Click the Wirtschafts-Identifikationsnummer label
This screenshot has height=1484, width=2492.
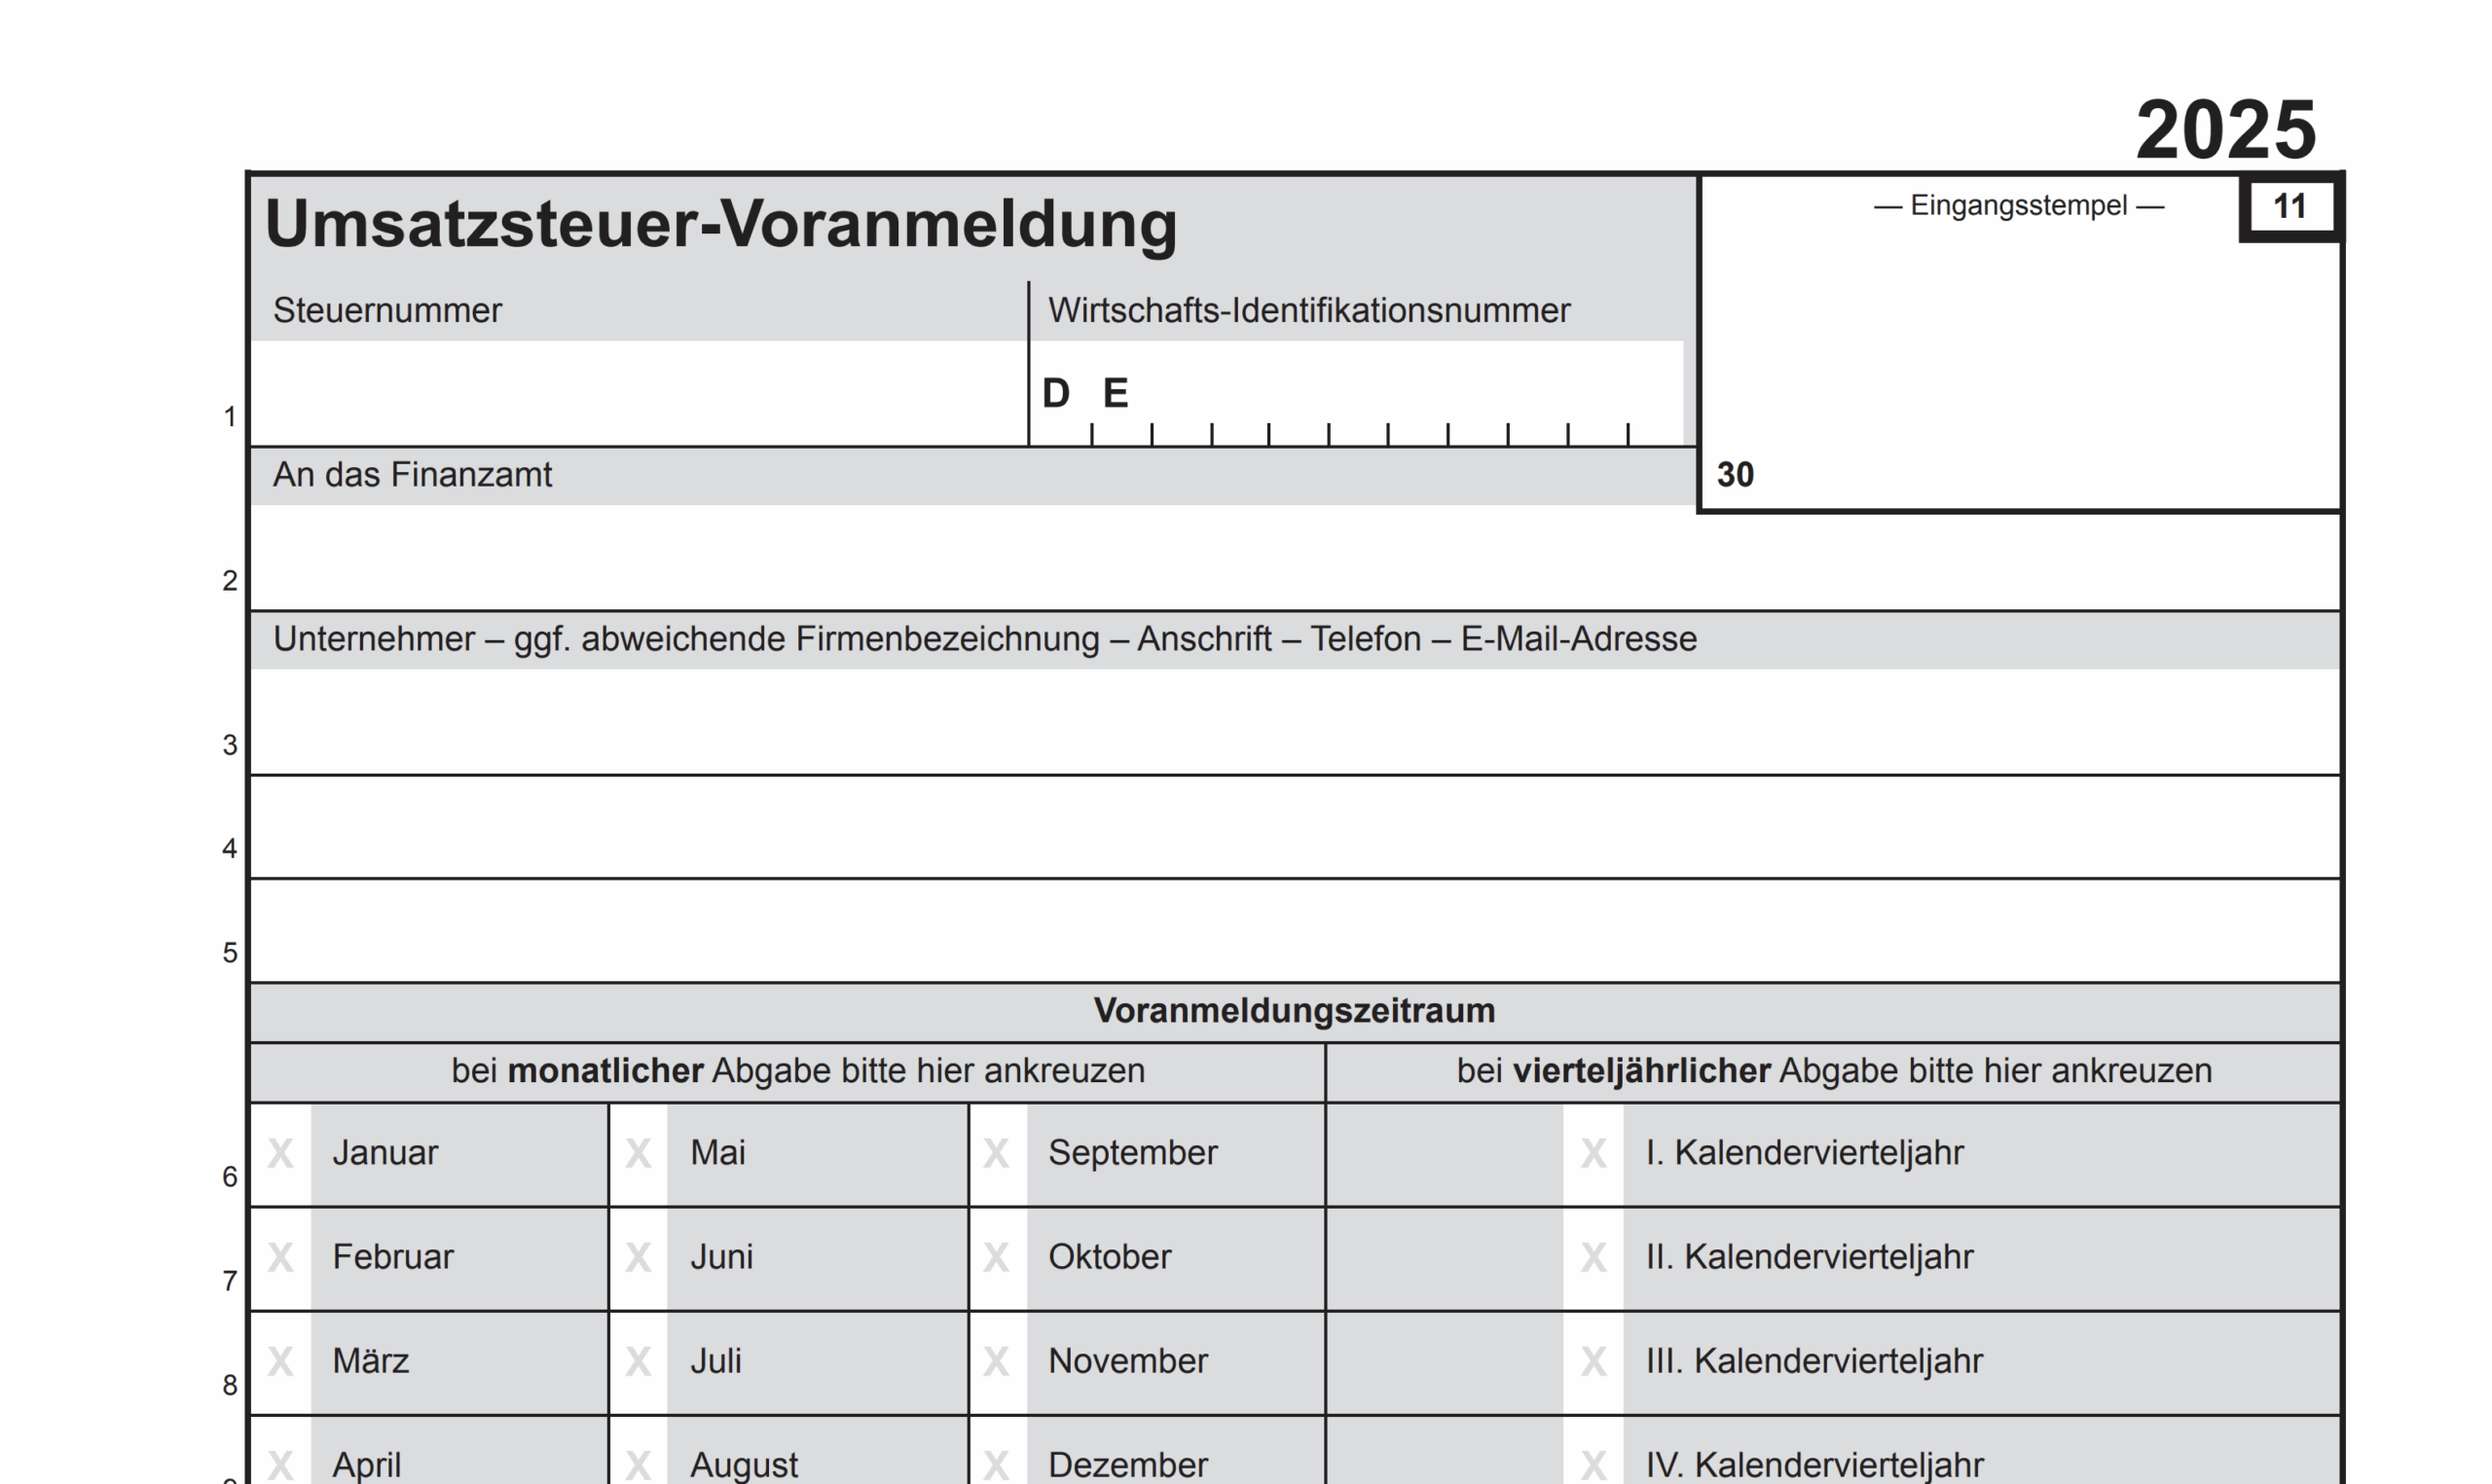[x=1309, y=311]
